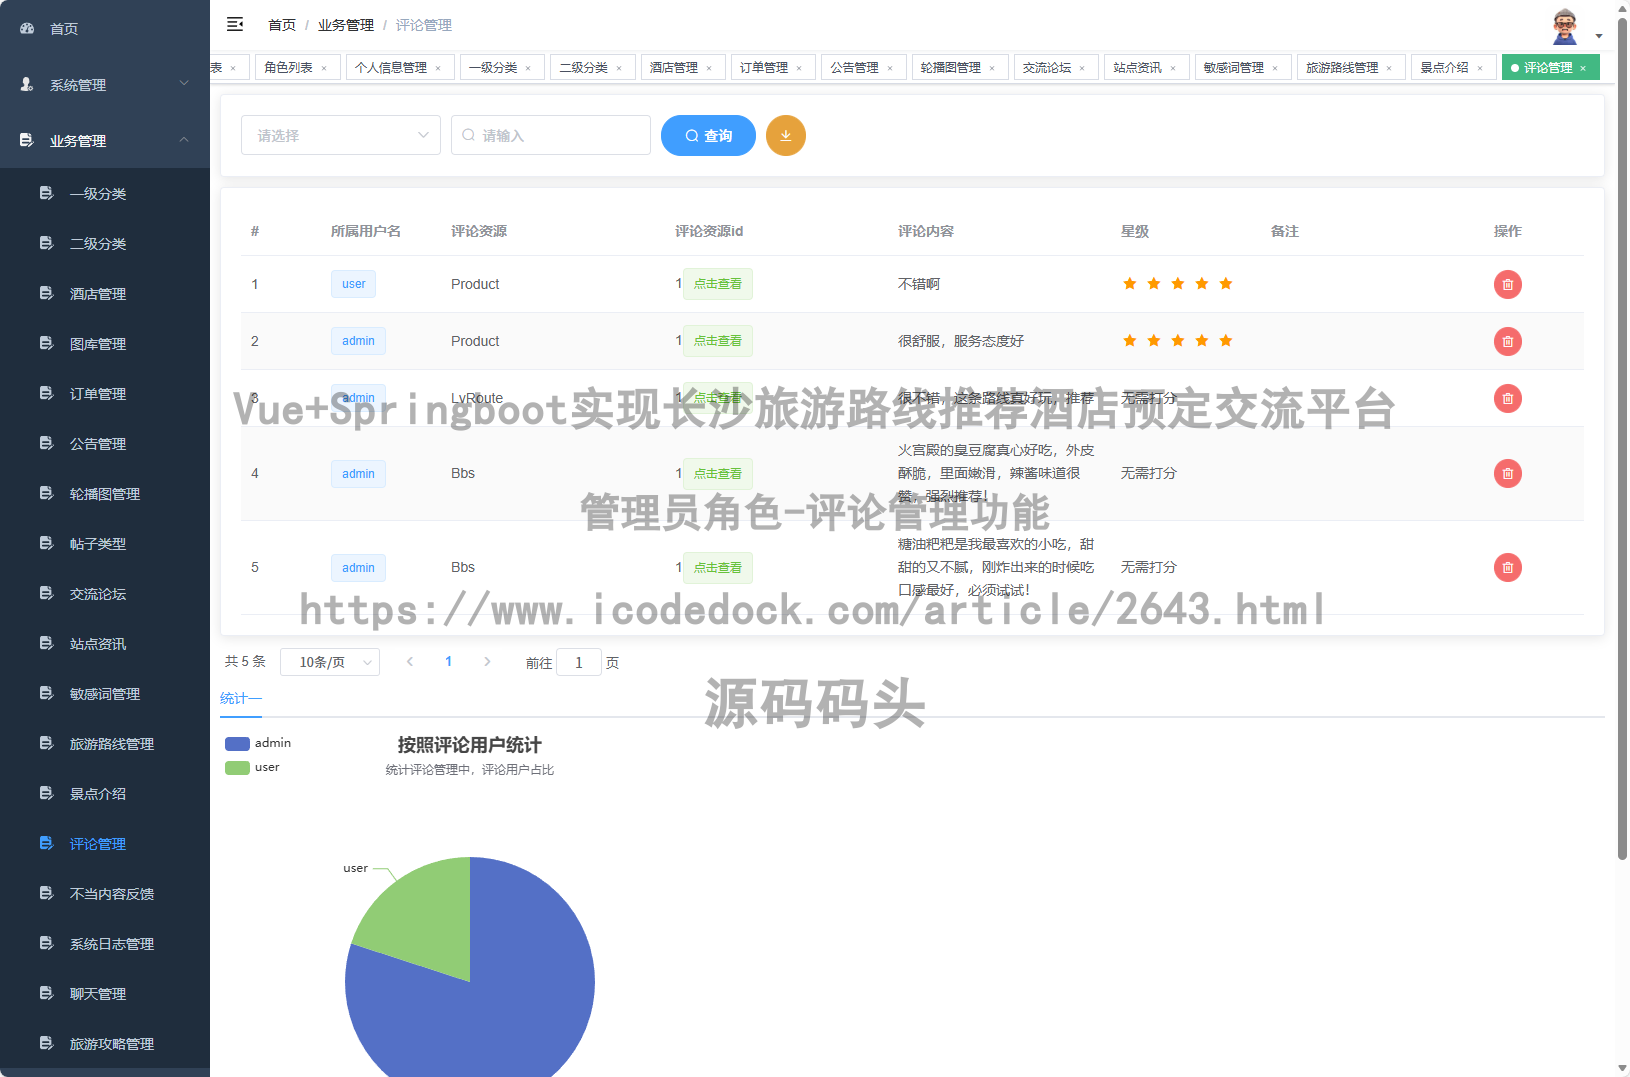Click a star in row 1's rating
Screen dimensions: 1630x1077
(x=1129, y=284)
